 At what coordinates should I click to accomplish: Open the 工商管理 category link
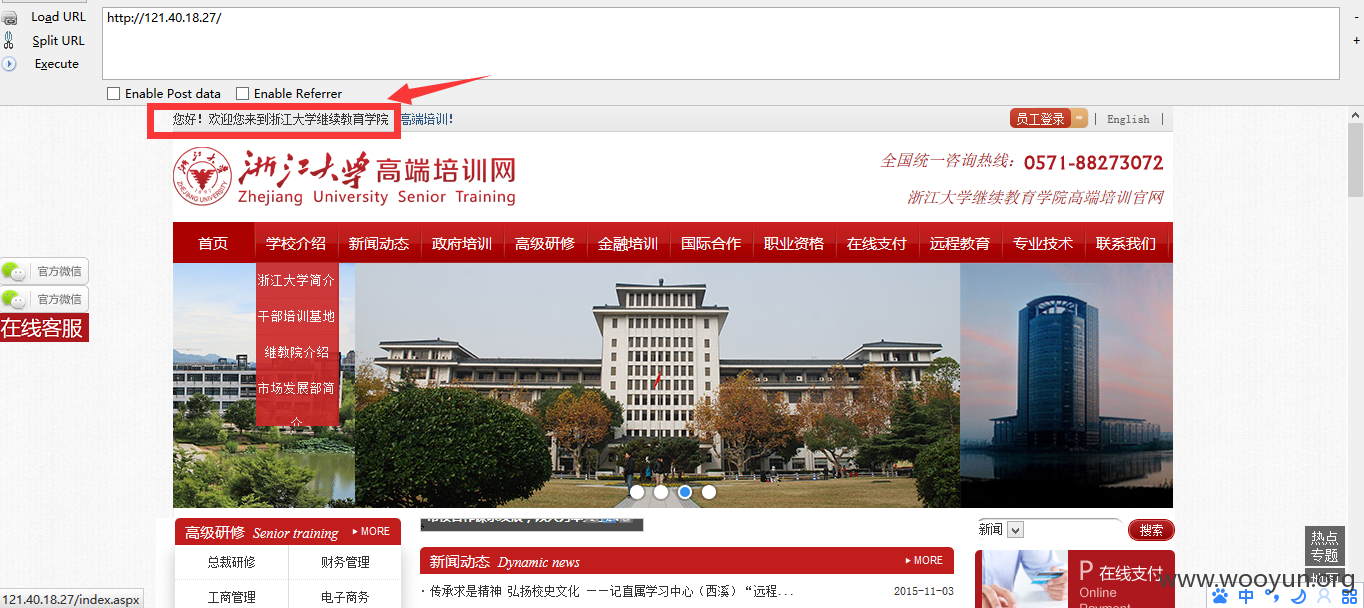[231, 597]
